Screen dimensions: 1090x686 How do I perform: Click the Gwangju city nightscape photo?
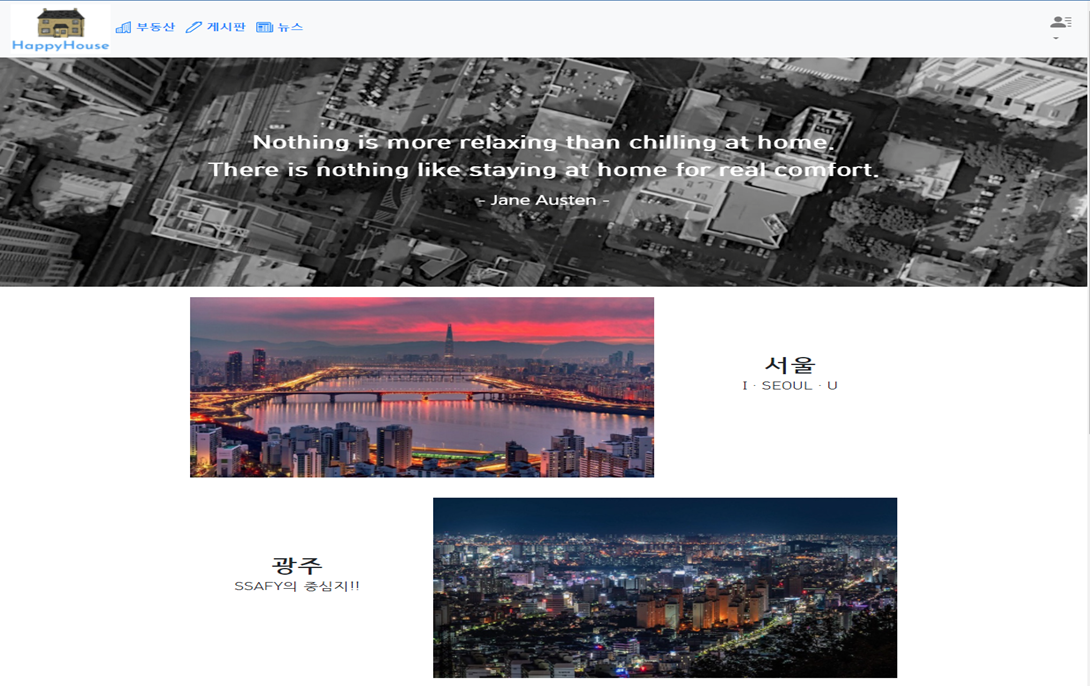click(665, 587)
